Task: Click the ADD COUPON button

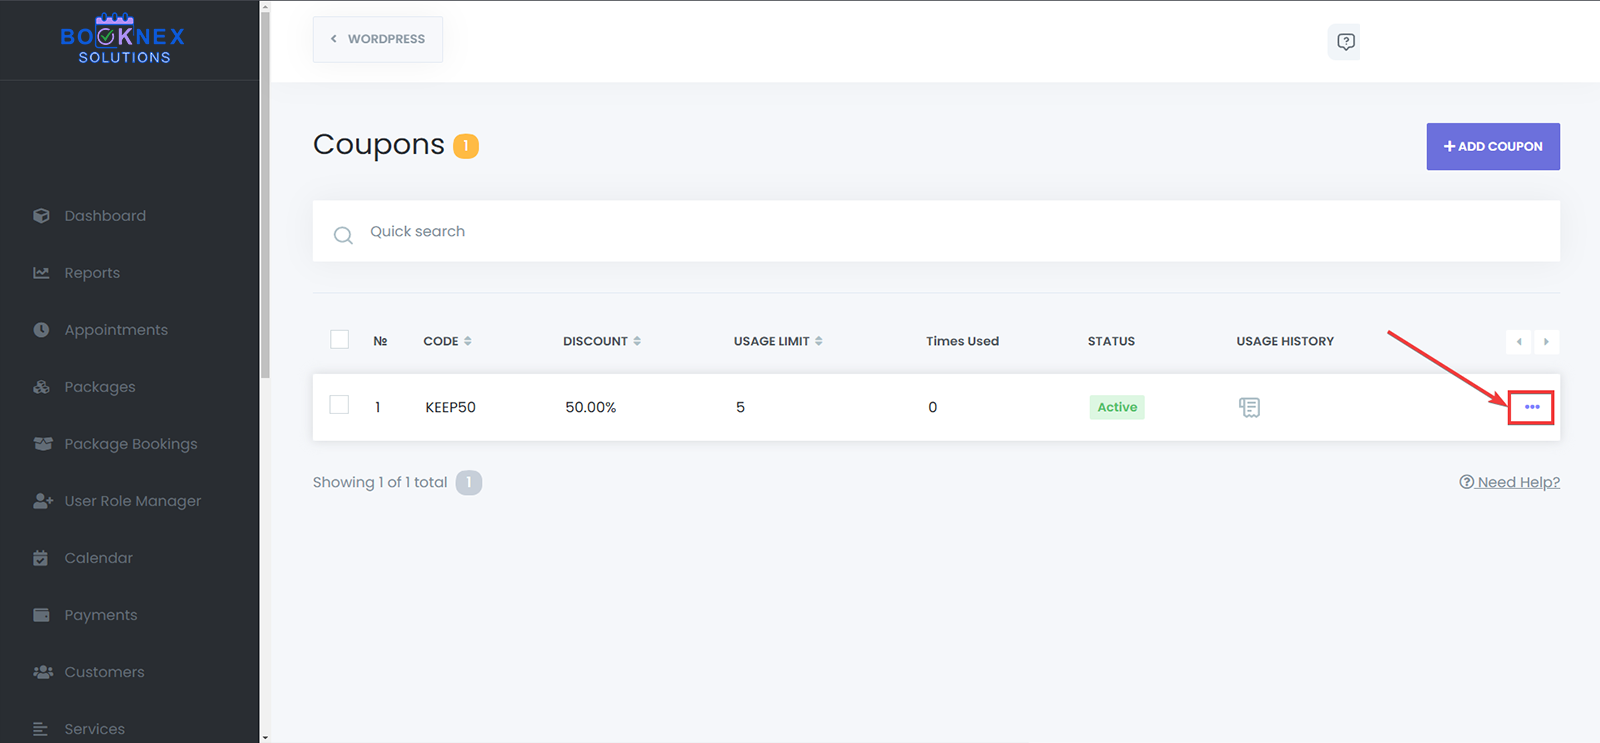Action: click(x=1492, y=147)
